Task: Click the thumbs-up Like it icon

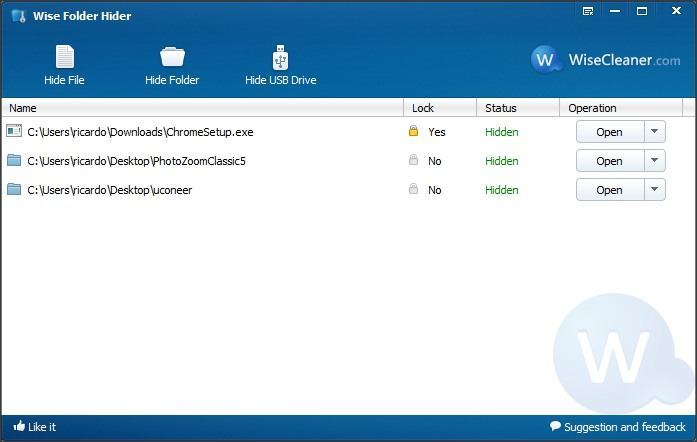Action: click(19, 426)
